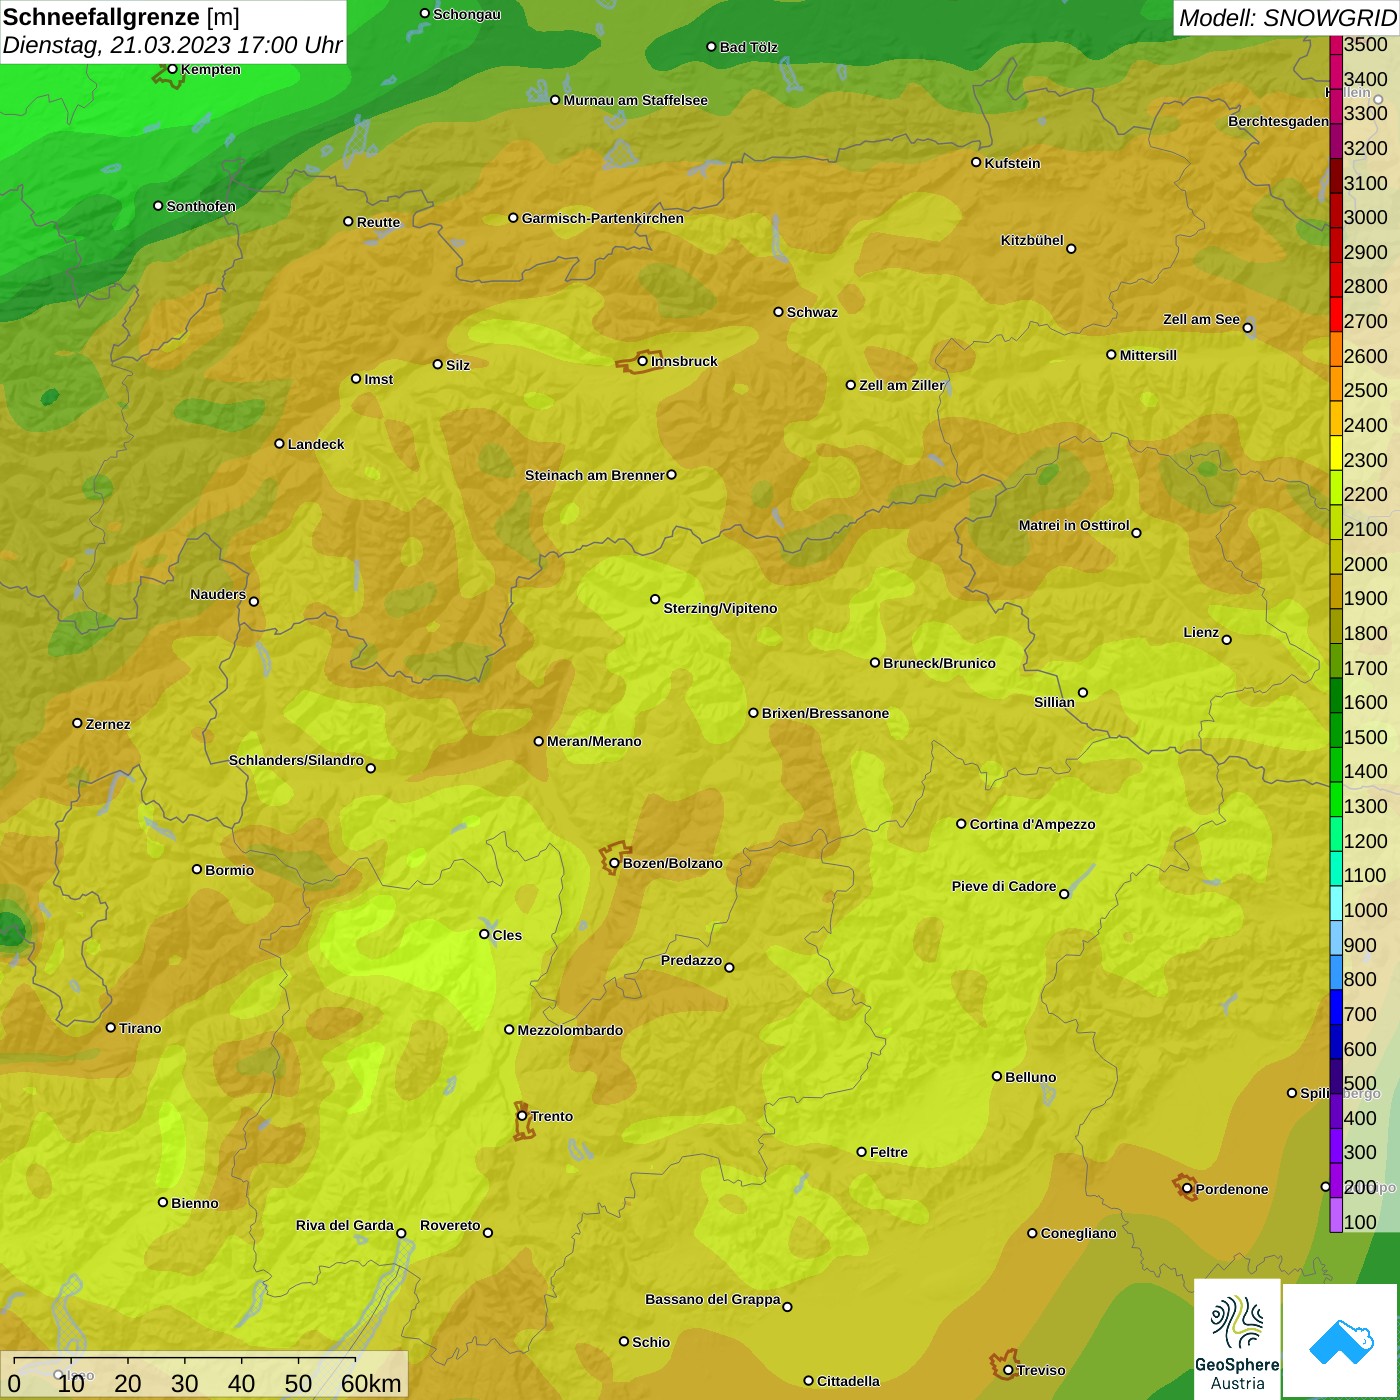Viewport: 1400px width, 1400px height.
Task: Select the Innsbruck city marker
Action: (x=643, y=361)
